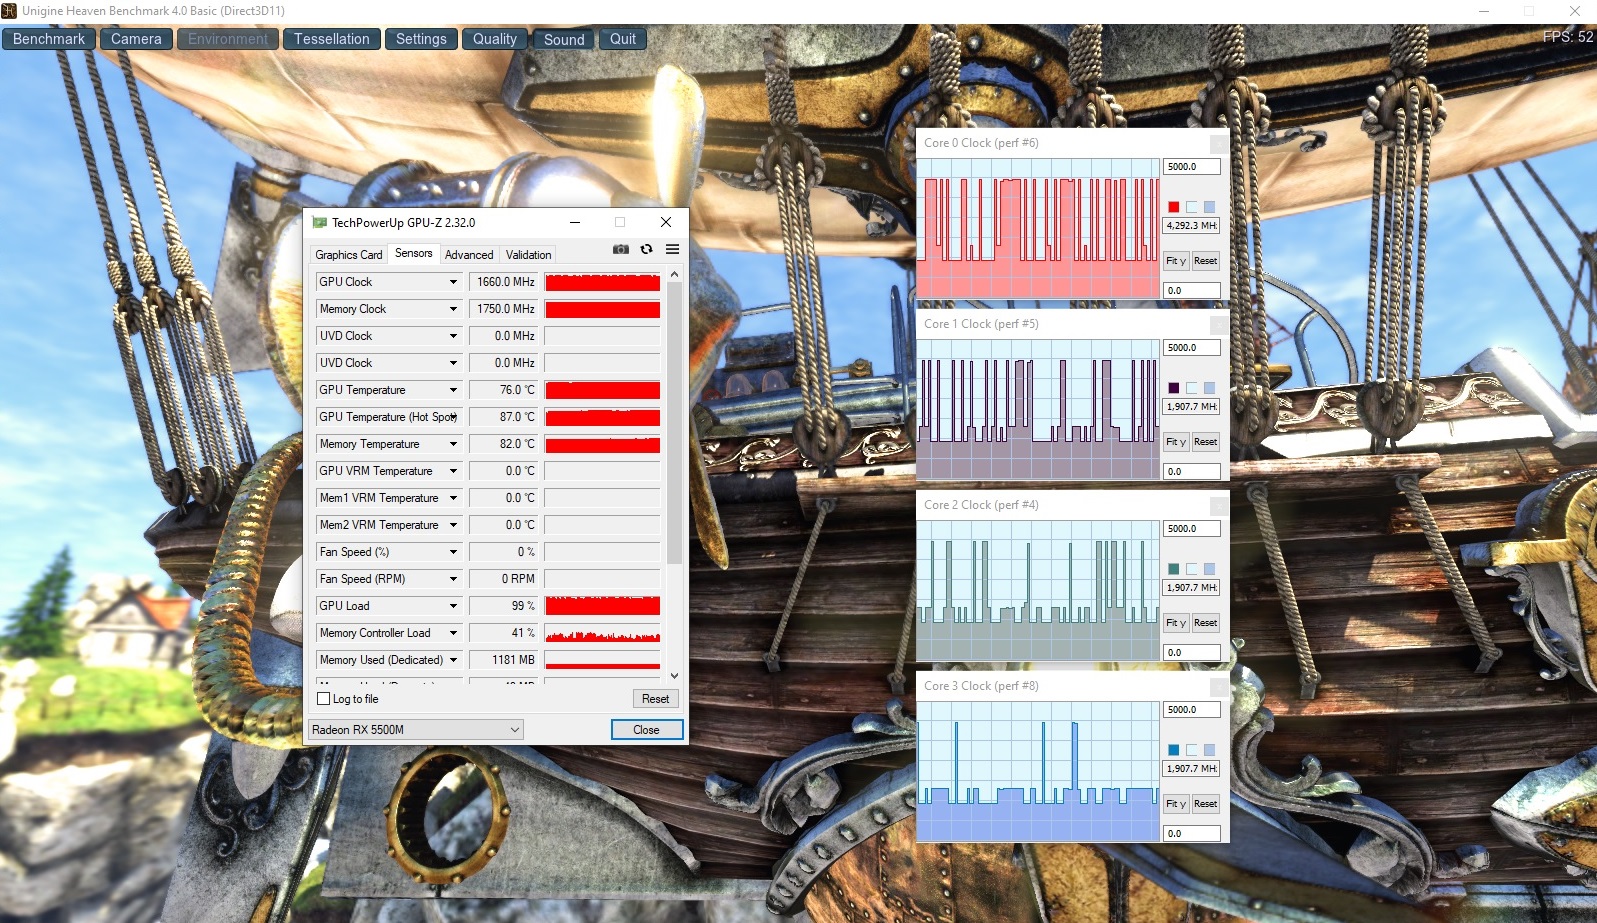Open the Quality menu in Heaven
This screenshot has width=1597, height=923.
495,39
